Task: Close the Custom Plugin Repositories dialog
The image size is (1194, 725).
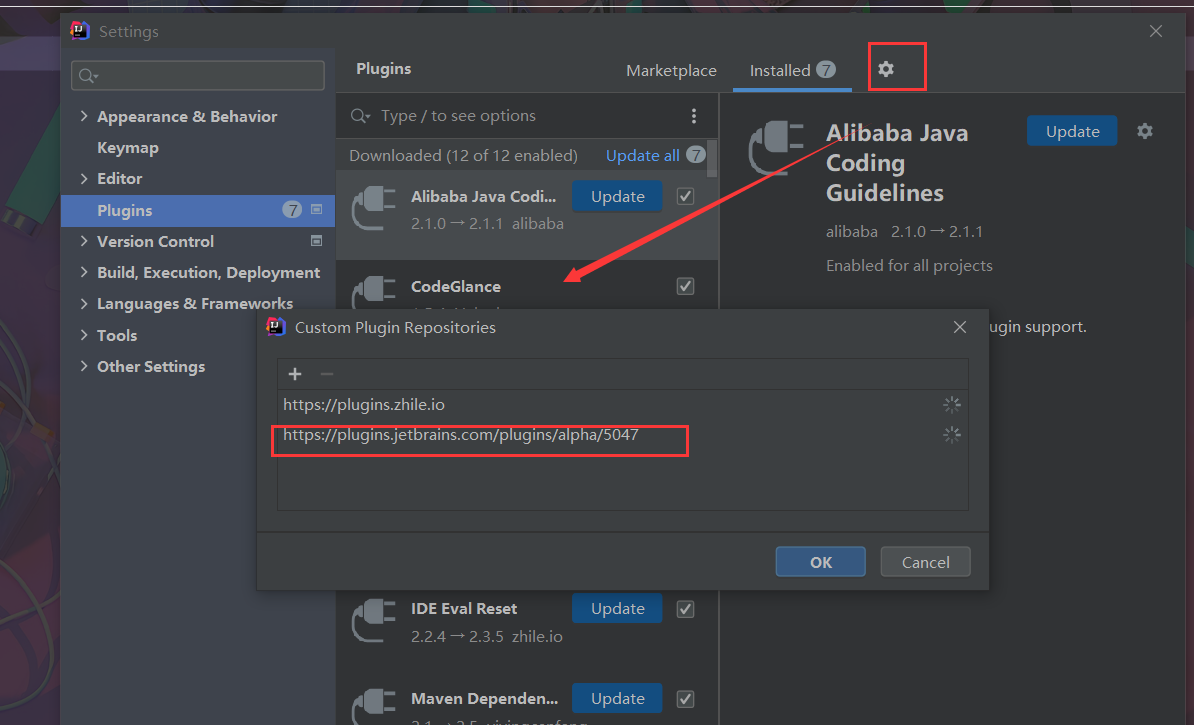Action: (x=959, y=327)
